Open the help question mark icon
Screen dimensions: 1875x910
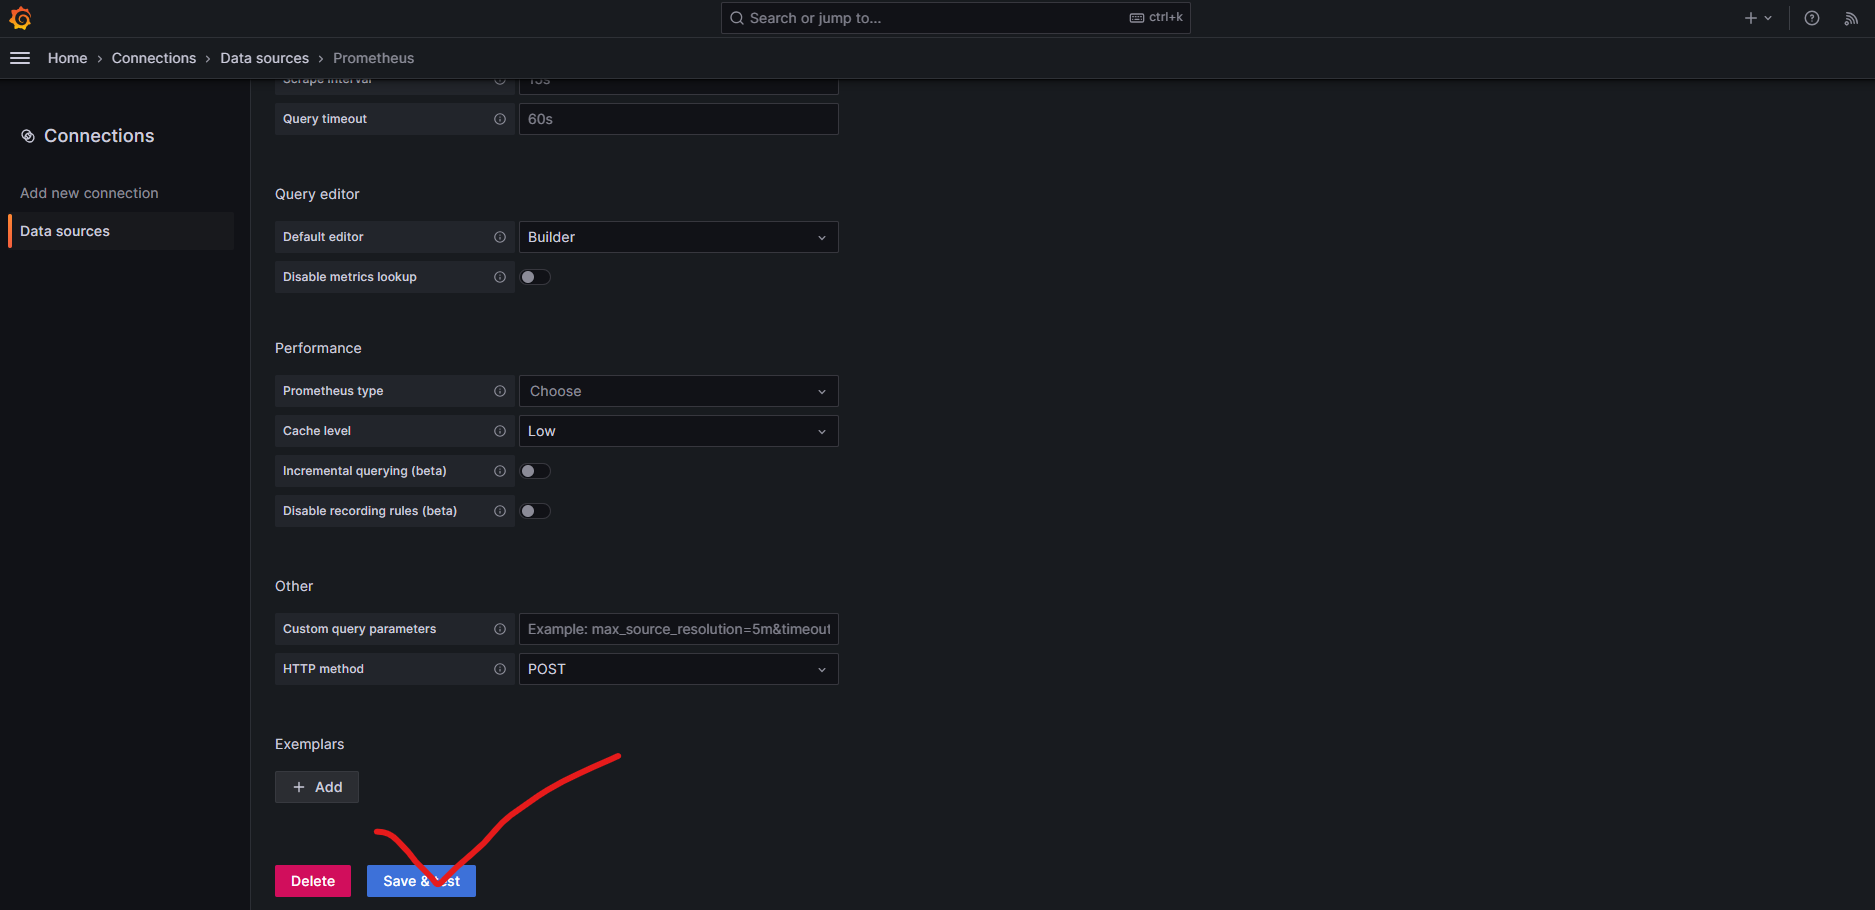click(x=1812, y=18)
